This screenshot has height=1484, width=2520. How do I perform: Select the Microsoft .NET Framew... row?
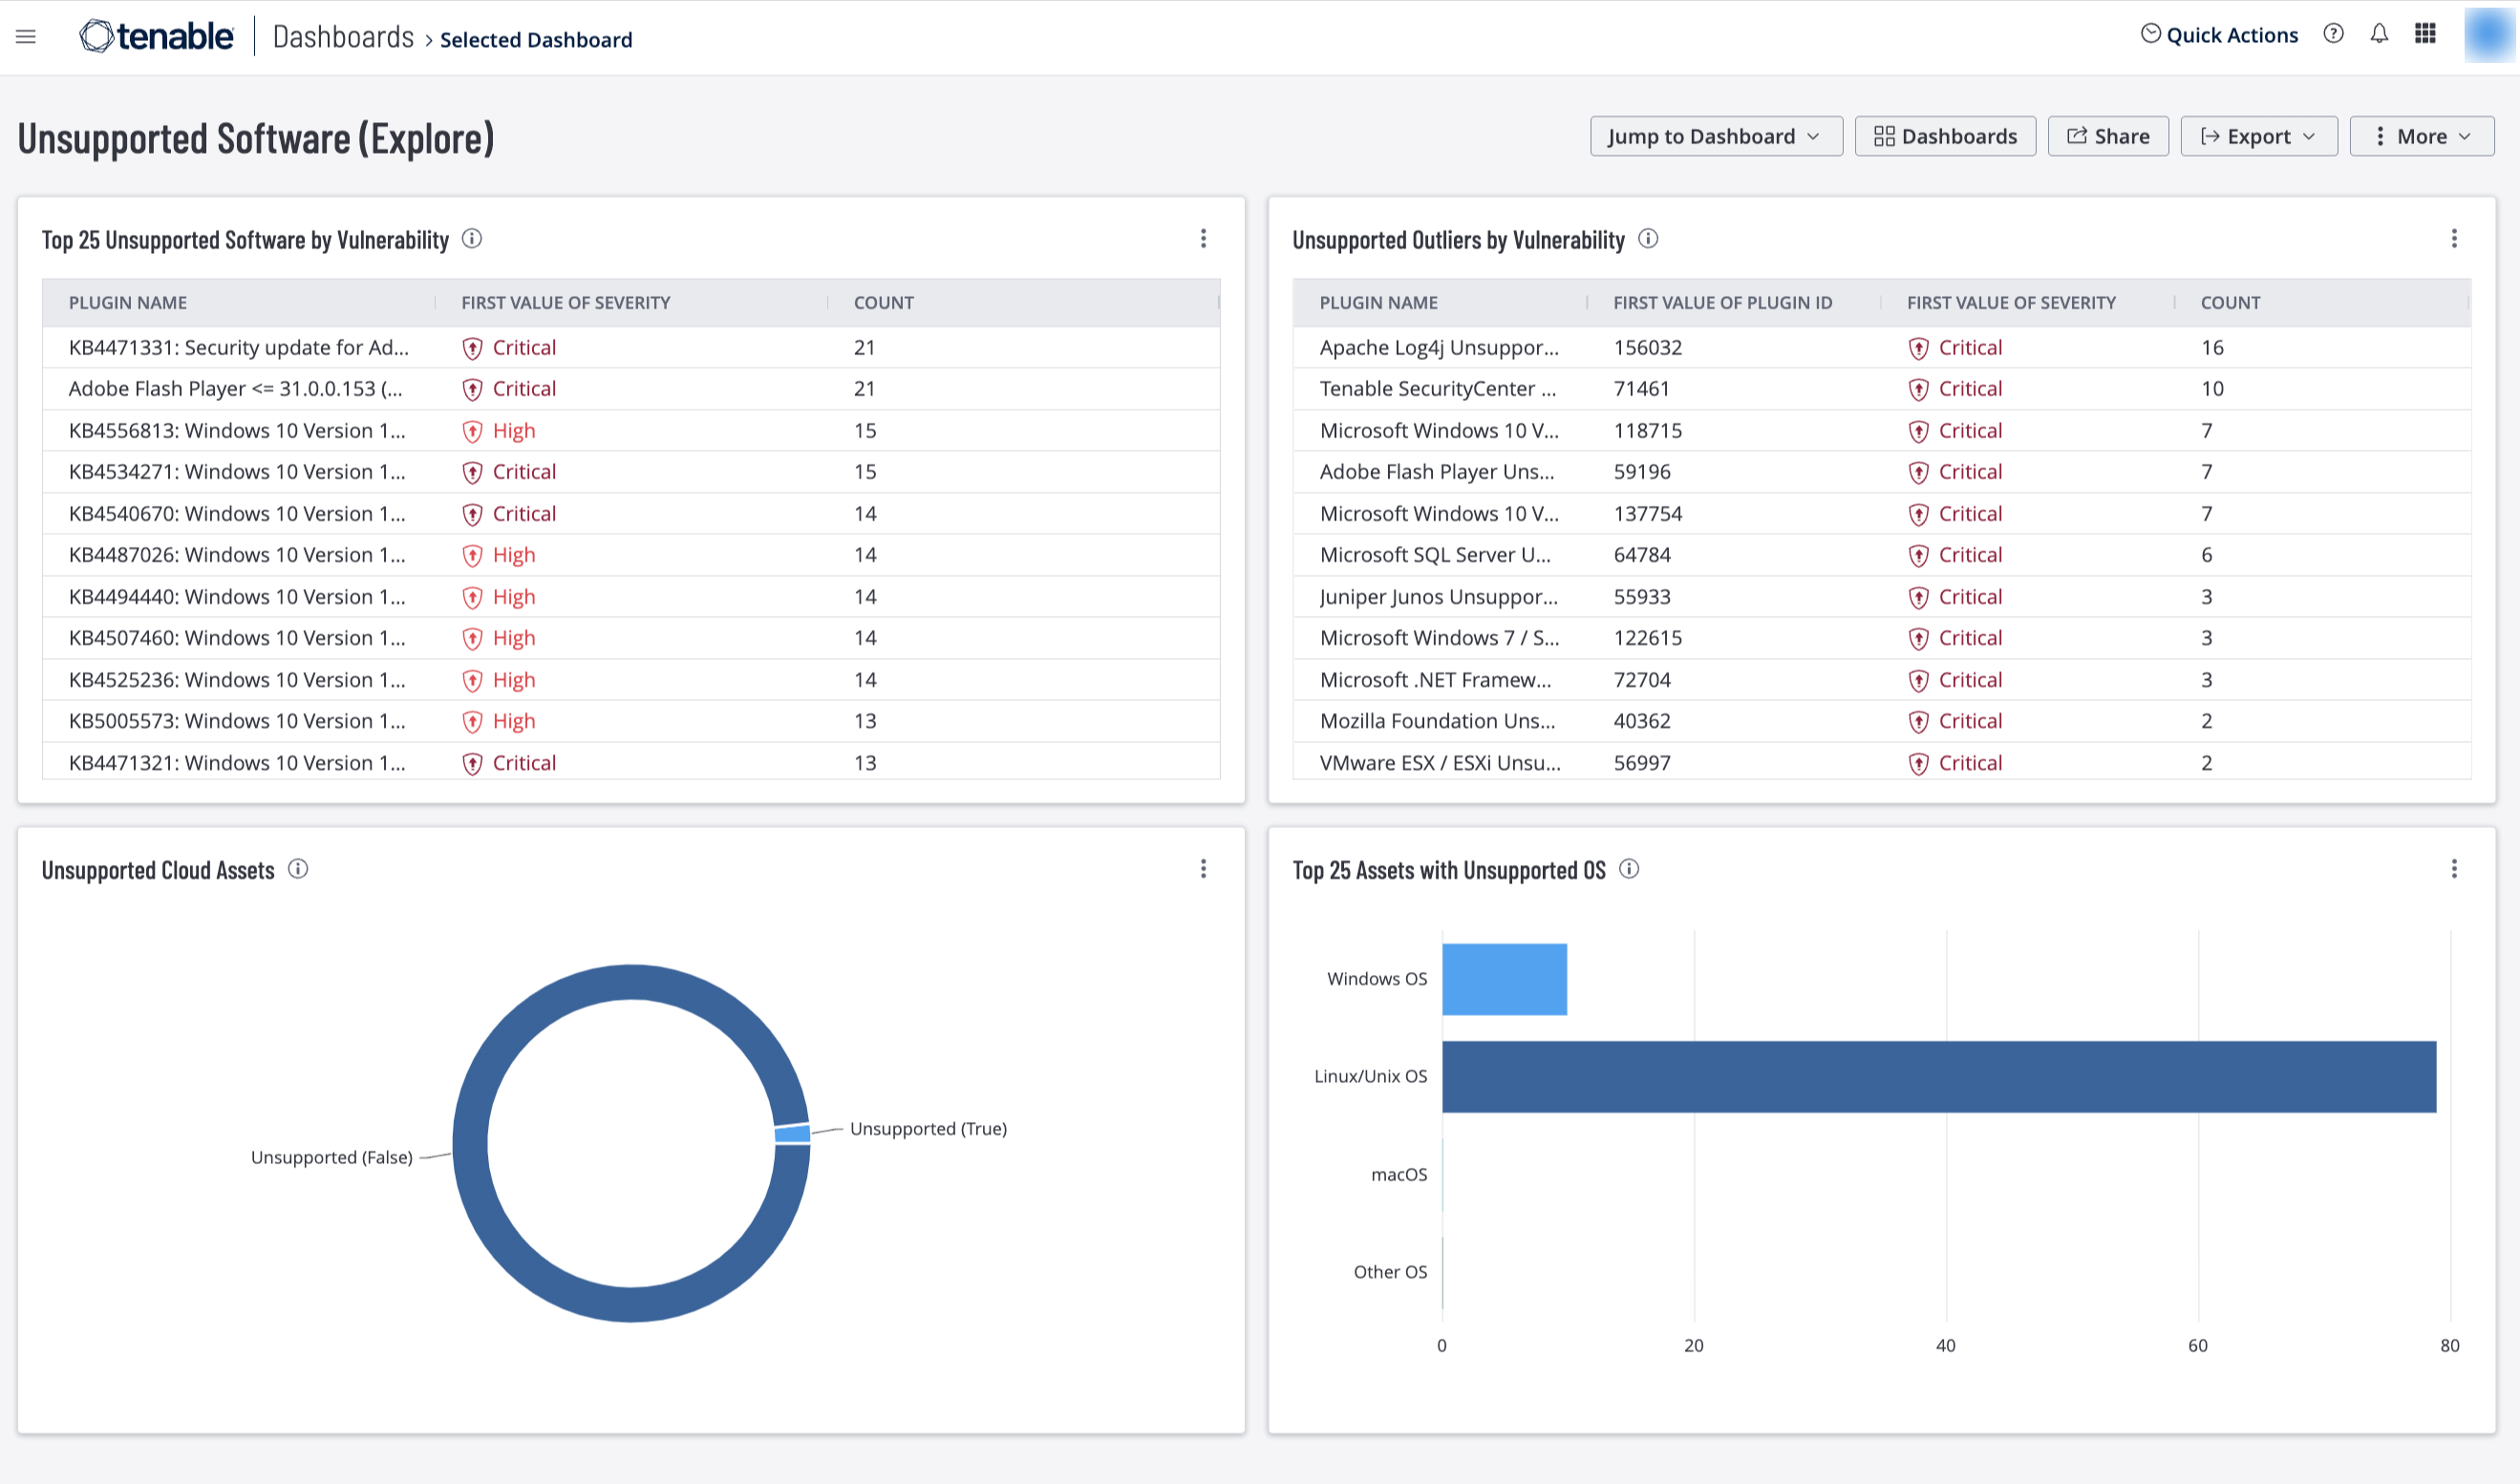1881,680
